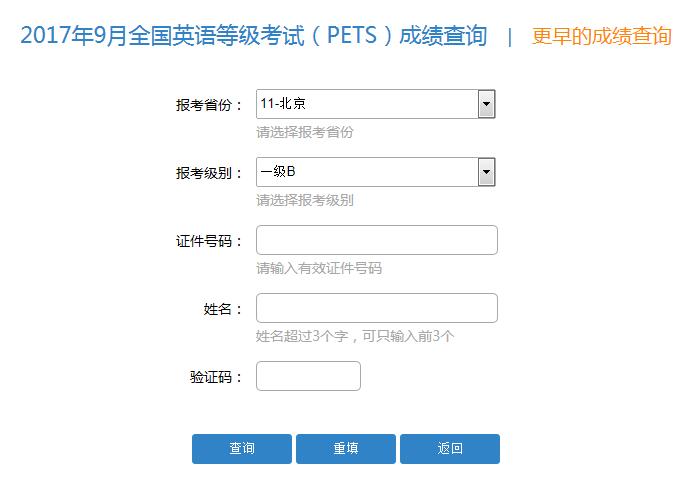Click the 请选择报考省份 hint text

pos(305,132)
